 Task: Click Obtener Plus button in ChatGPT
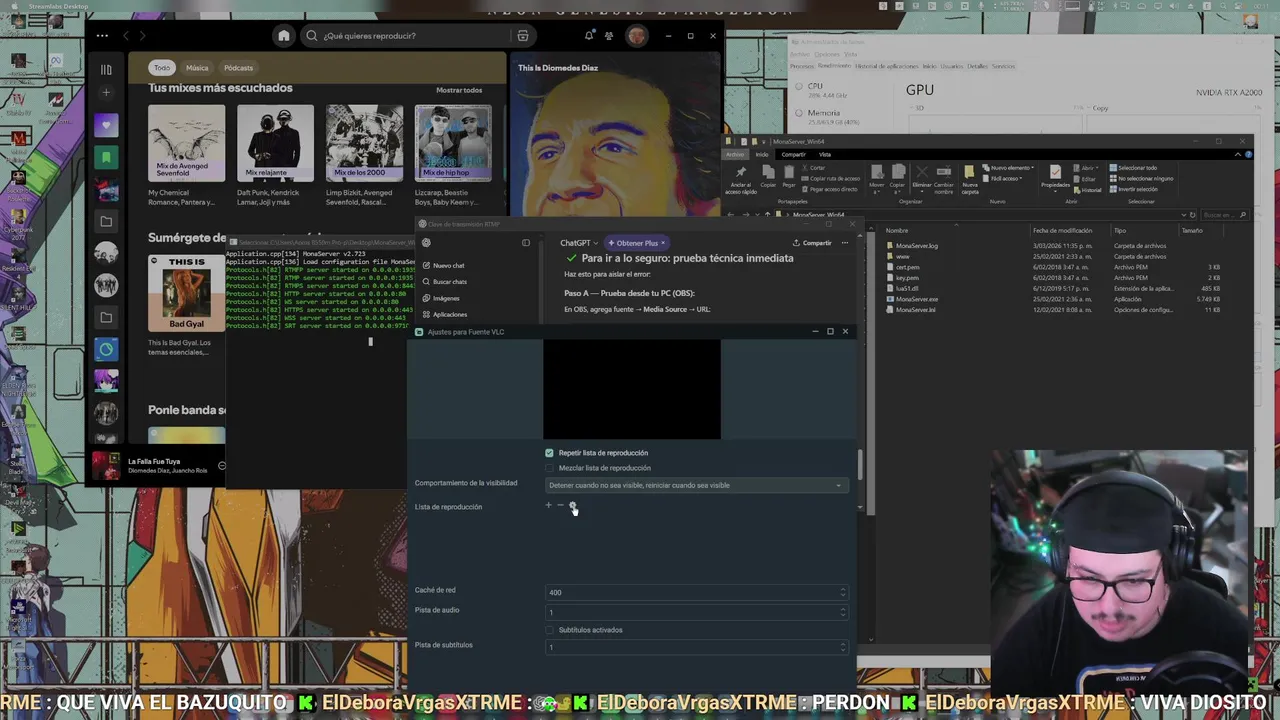[x=636, y=243]
